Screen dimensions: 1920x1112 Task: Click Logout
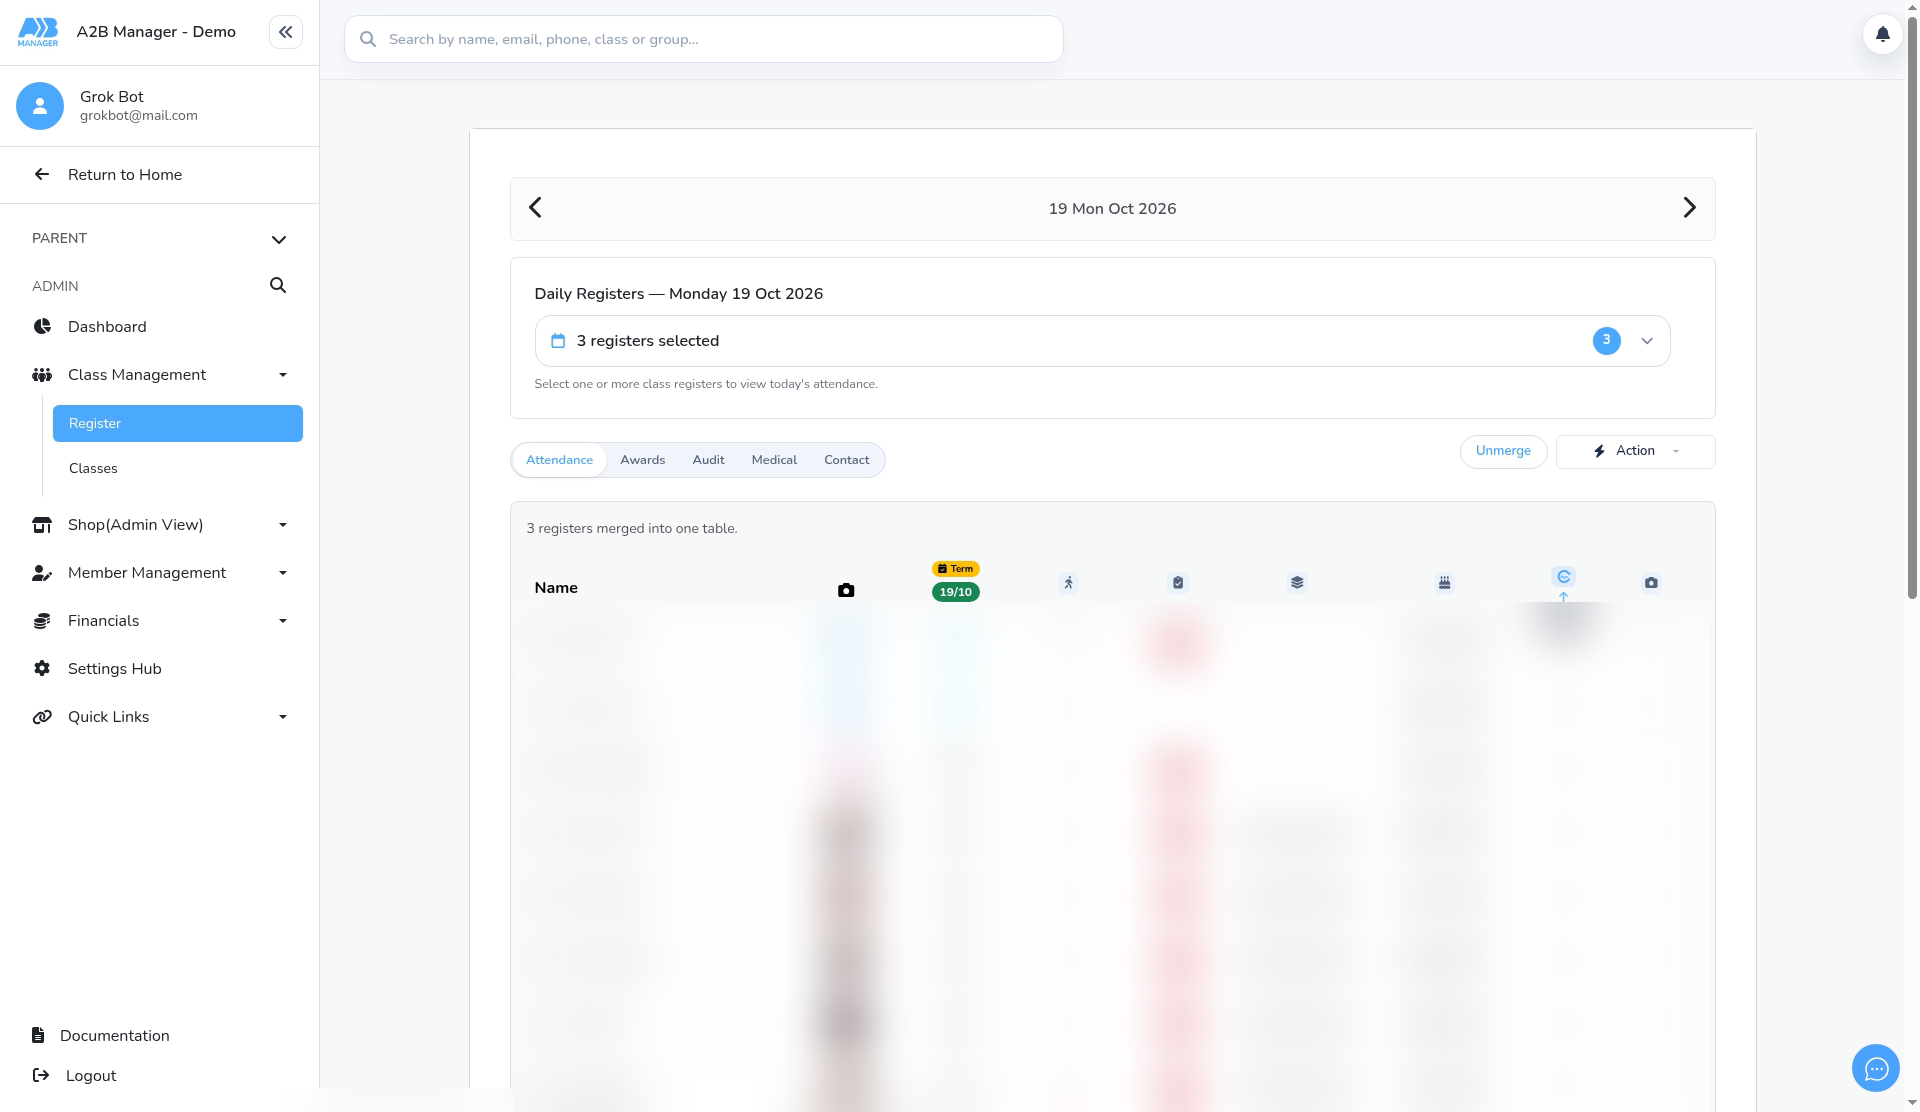(90, 1076)
